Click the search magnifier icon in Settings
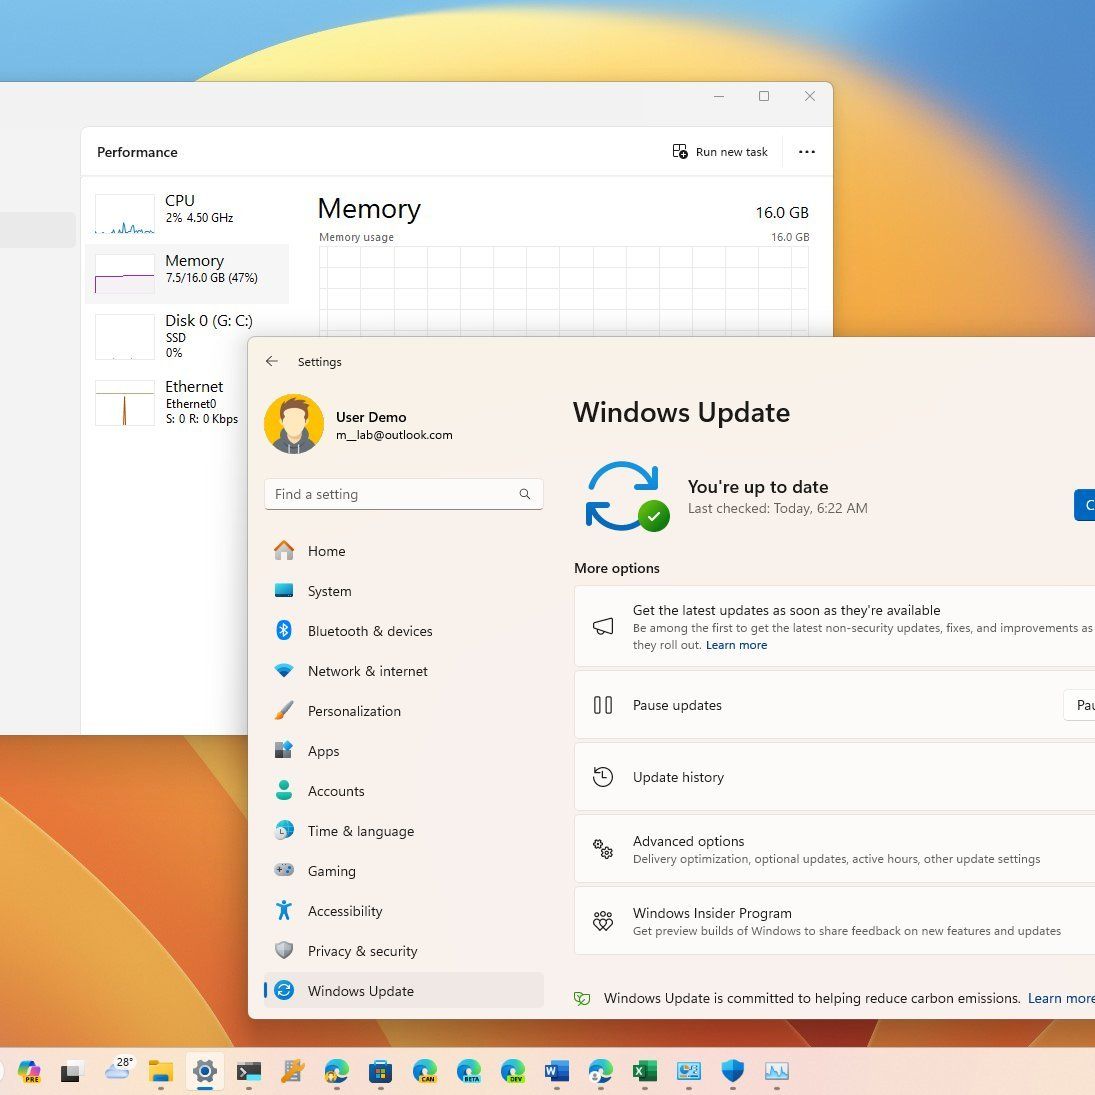 tap(524, 494)
